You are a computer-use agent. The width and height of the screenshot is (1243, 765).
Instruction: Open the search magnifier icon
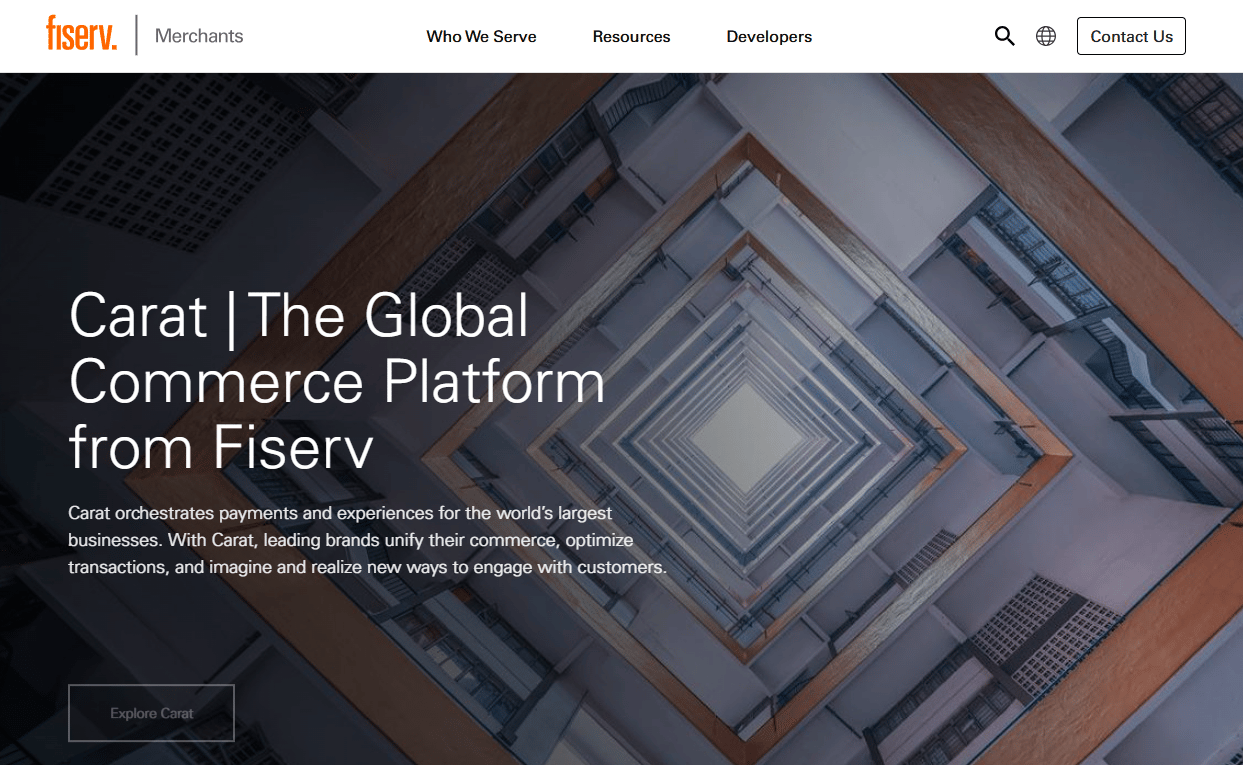(x=1005, y=36)
